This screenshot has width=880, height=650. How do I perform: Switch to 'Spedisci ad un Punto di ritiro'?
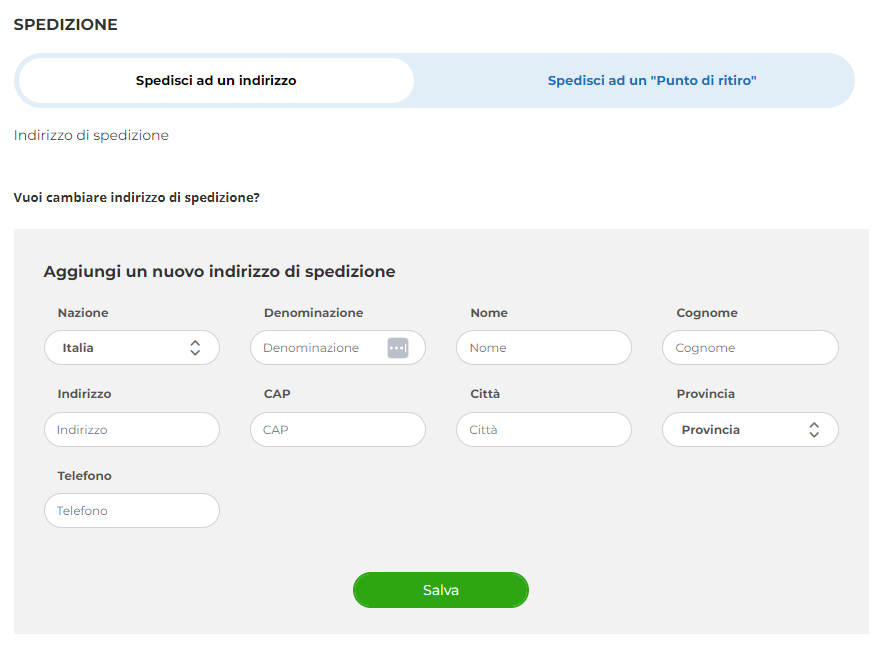[x=652, y=80]
